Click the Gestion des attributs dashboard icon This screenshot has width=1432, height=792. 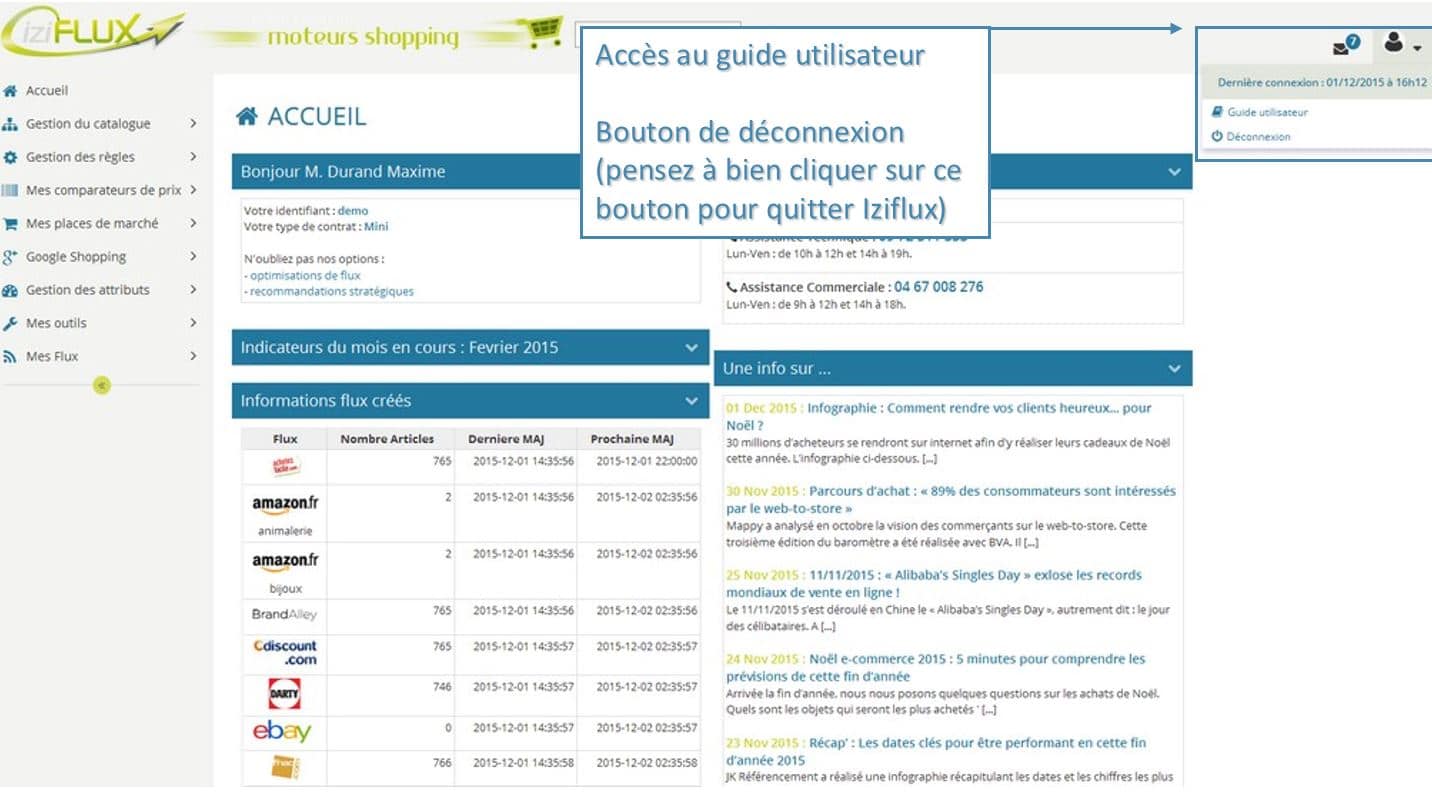pos(10,290)
